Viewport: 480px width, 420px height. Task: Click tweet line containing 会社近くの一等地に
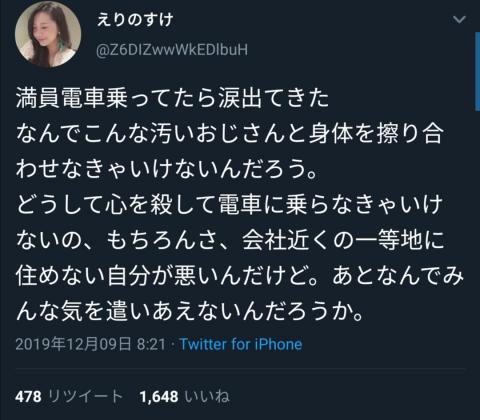(x=230, y=240)
